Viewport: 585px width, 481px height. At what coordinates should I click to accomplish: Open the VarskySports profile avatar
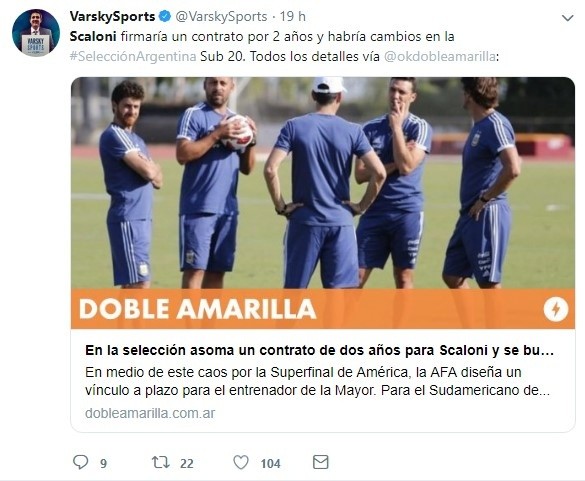click(x=36, y=32)
